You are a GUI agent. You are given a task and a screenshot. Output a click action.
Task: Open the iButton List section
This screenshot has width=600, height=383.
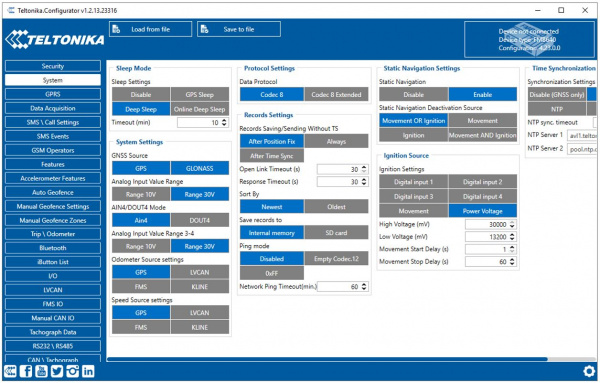[53, 262]
